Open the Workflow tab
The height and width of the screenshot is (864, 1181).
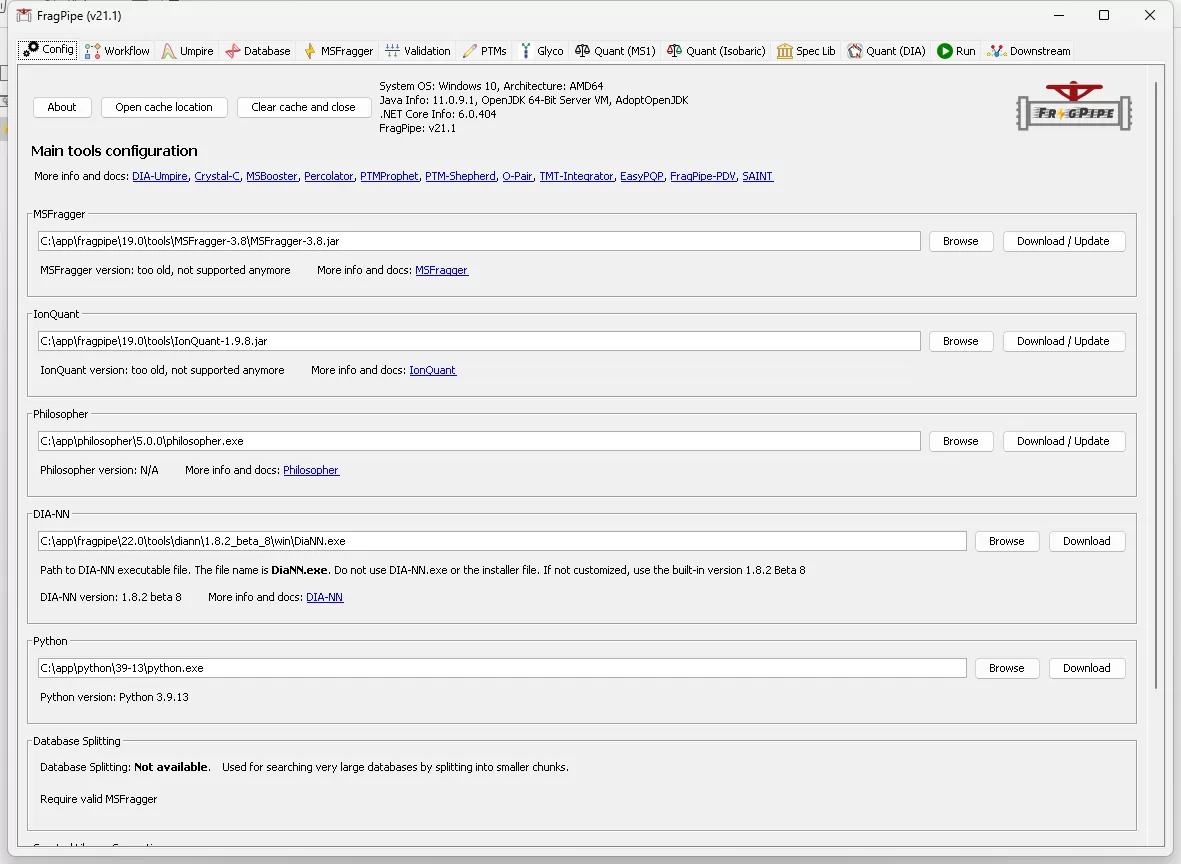point(118,51)
